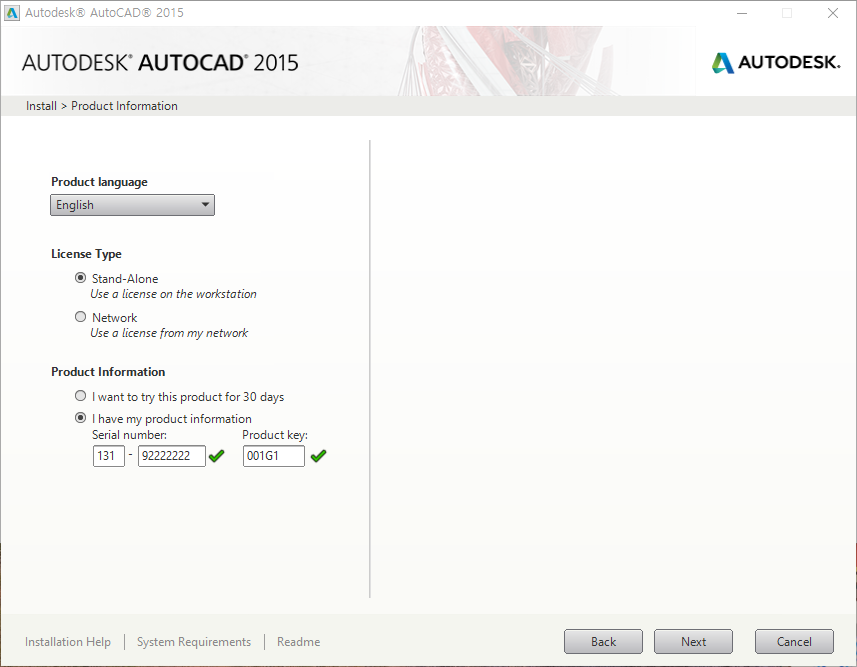Screen dimensions: 857x667
Task: Close the AutoCAD 2015 installer window
Action: [833, 13]
